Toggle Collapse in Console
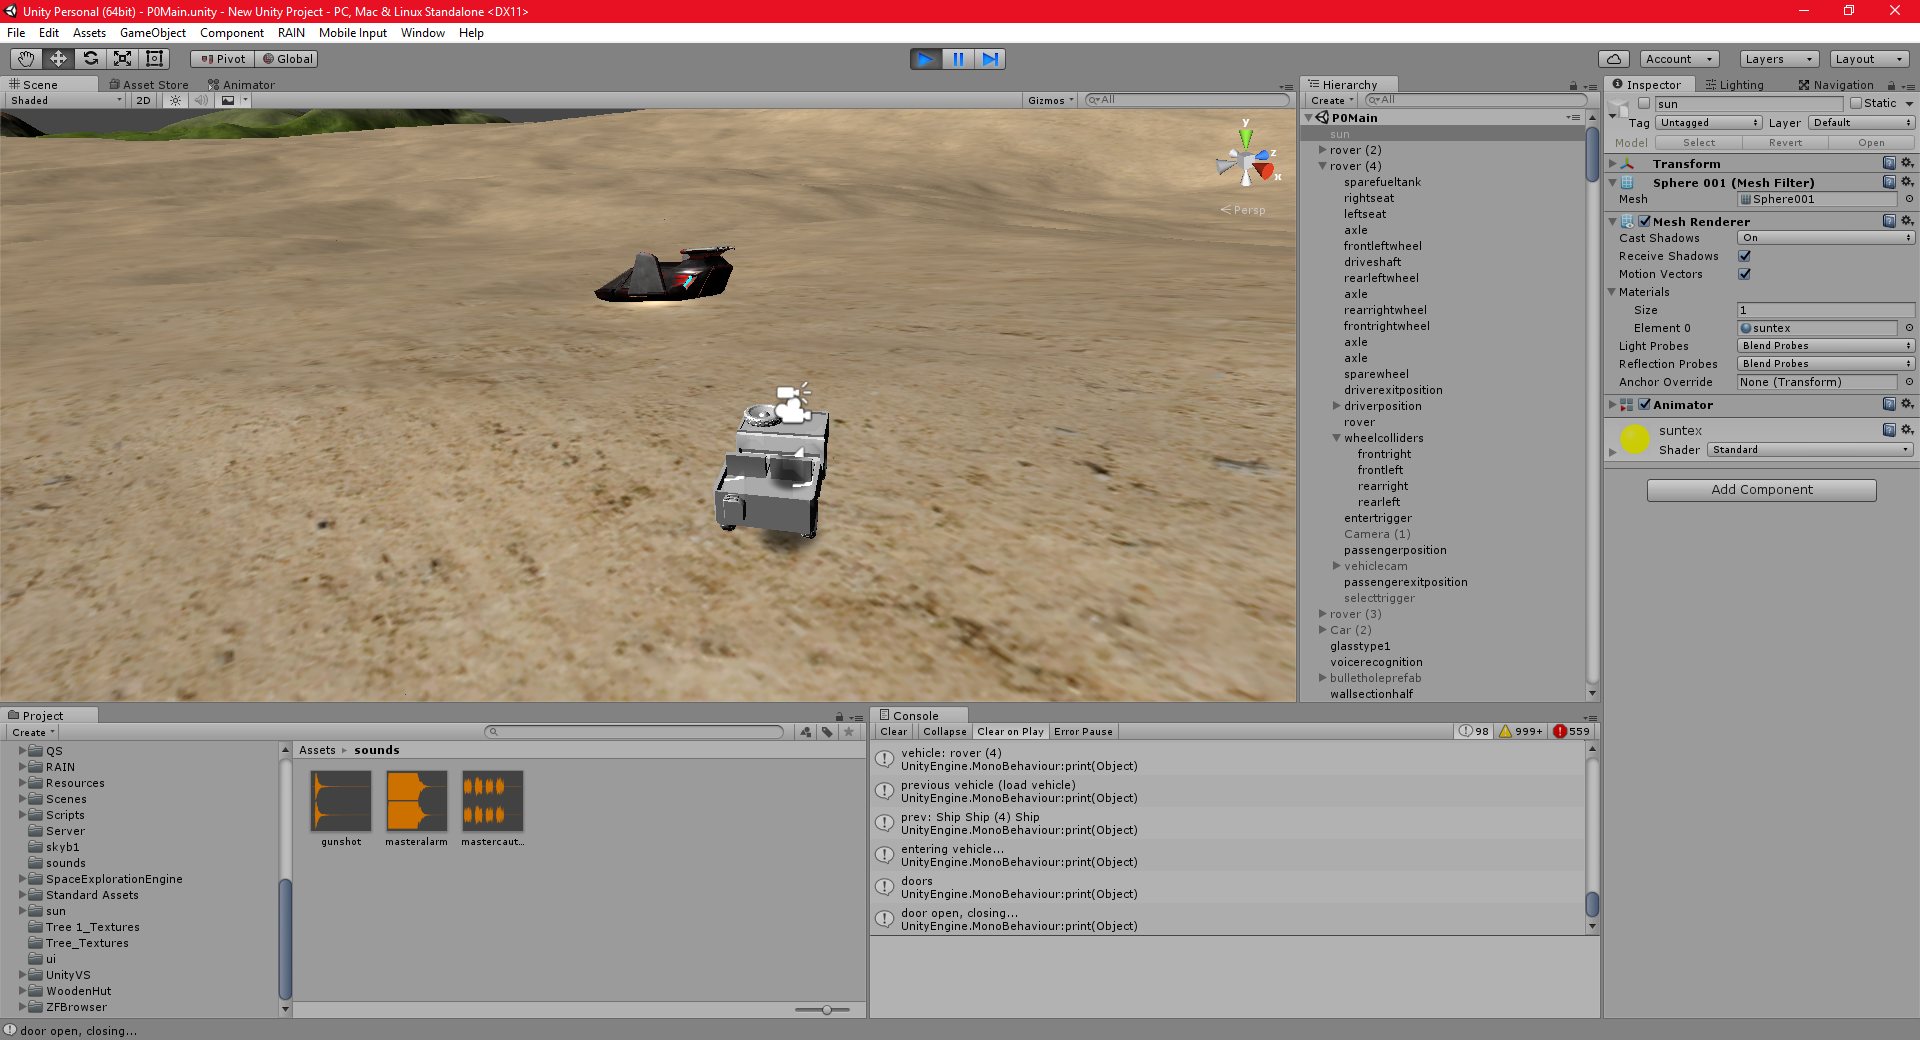This screenshot has height=1040, width=1920. (x=944, y=731)
